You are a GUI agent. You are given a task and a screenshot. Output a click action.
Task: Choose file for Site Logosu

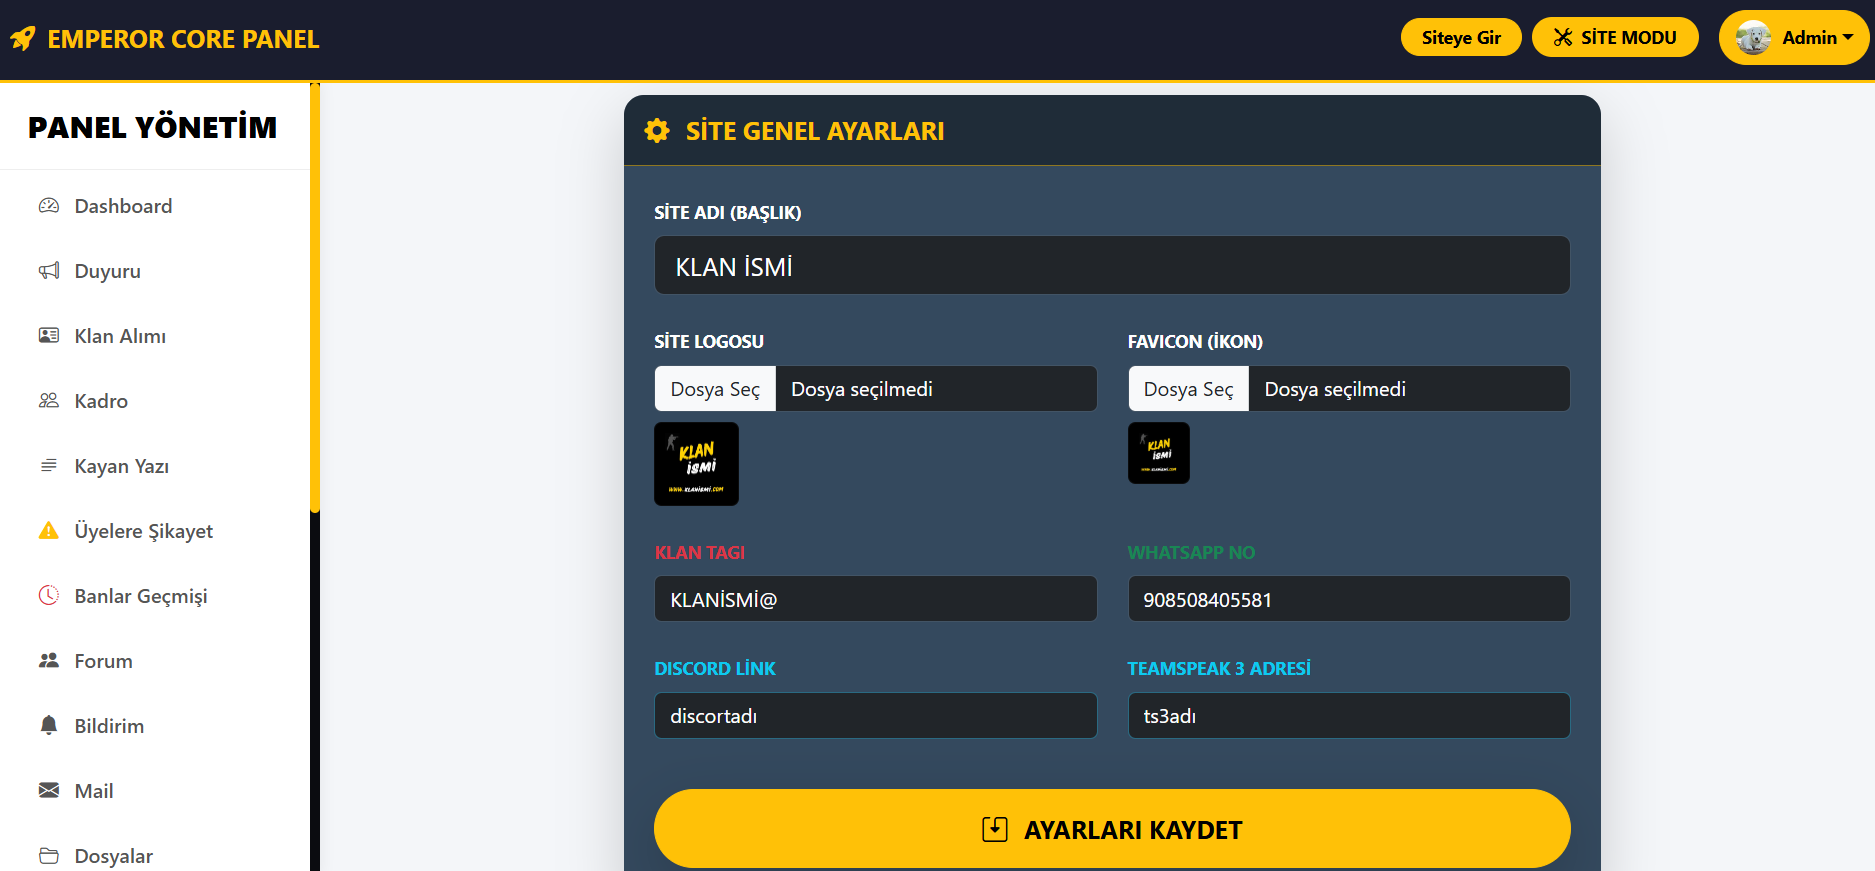tap(715, 389)
